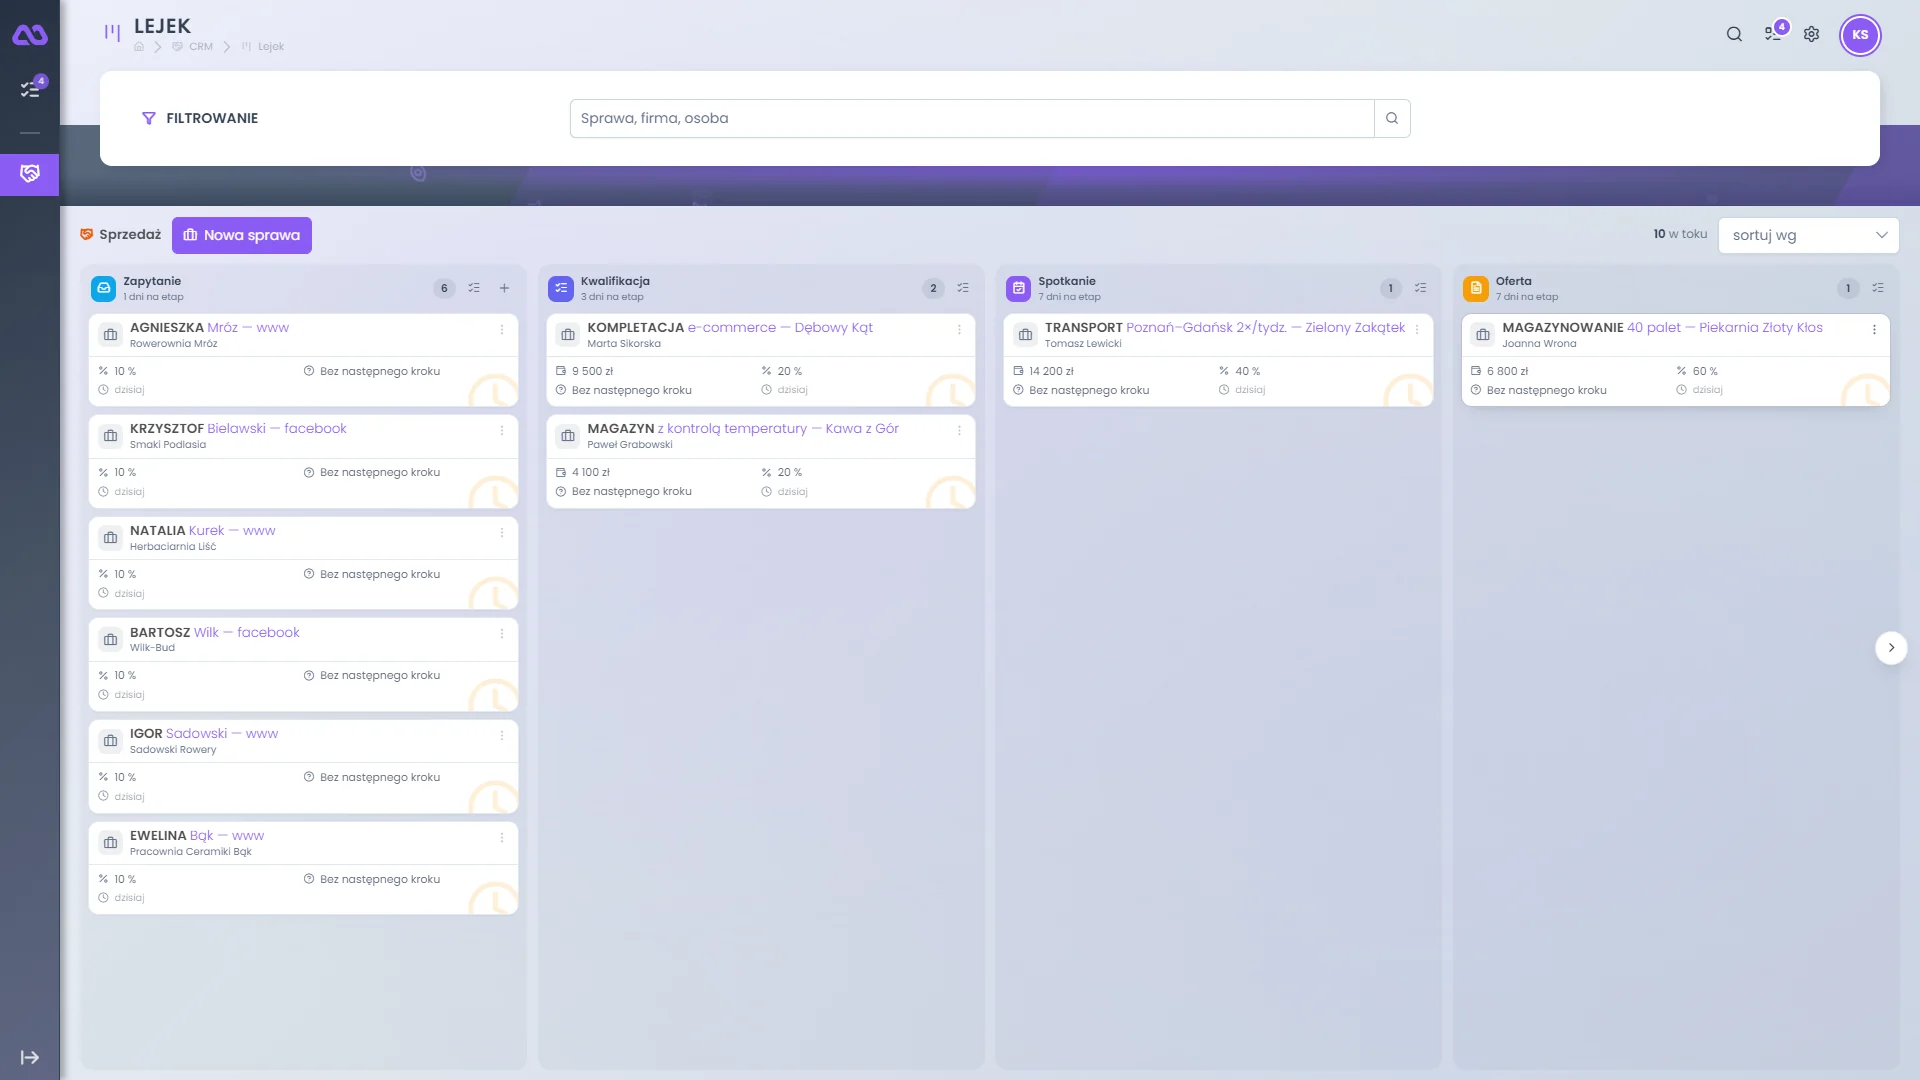Viewport: 1920px width, 1080px height.
Task: Open the settings gear icon
Action: click(x=1811, y=34)
